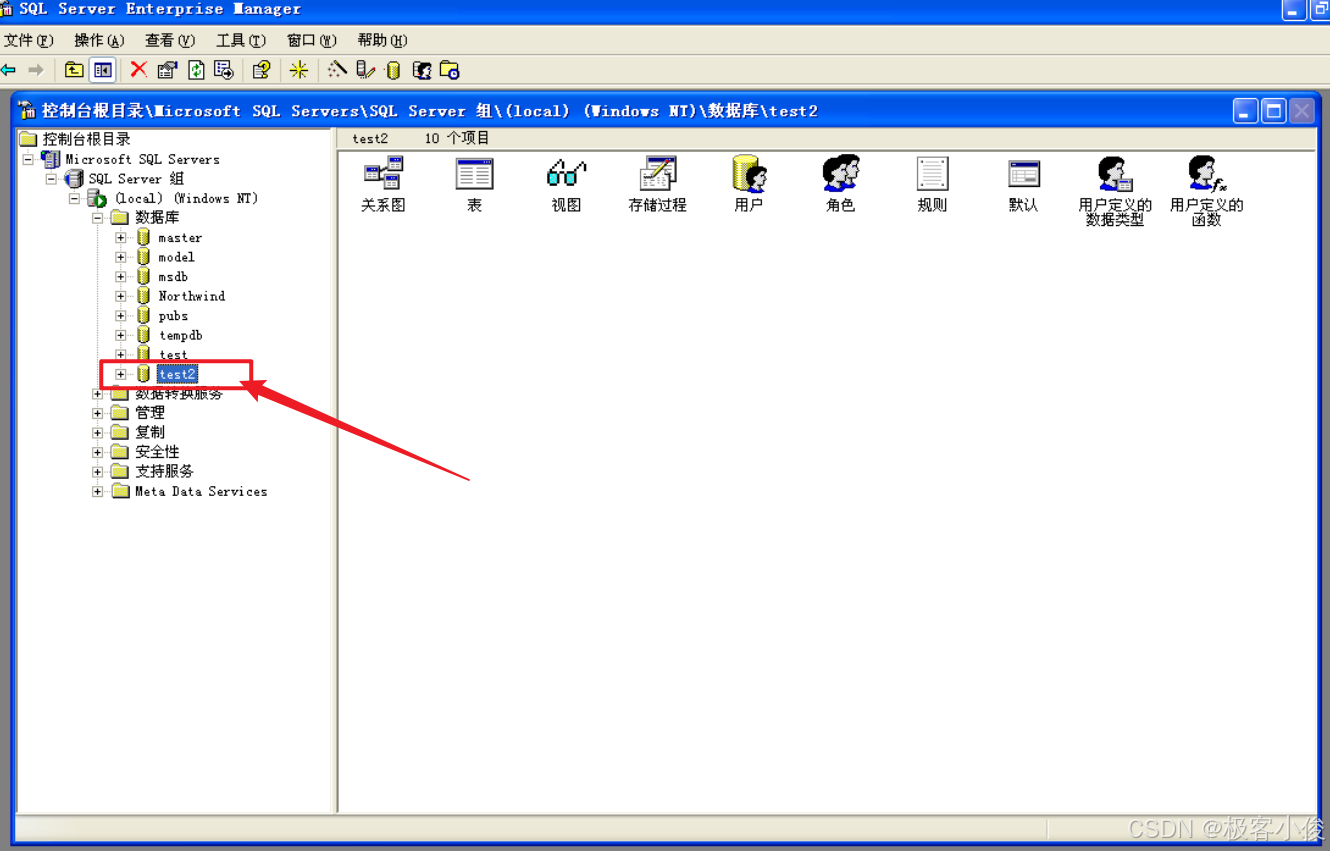Screen dimensions: 1330x851
Task: Select the 支持服务 folder label
Action: click(x=164, y=471)
